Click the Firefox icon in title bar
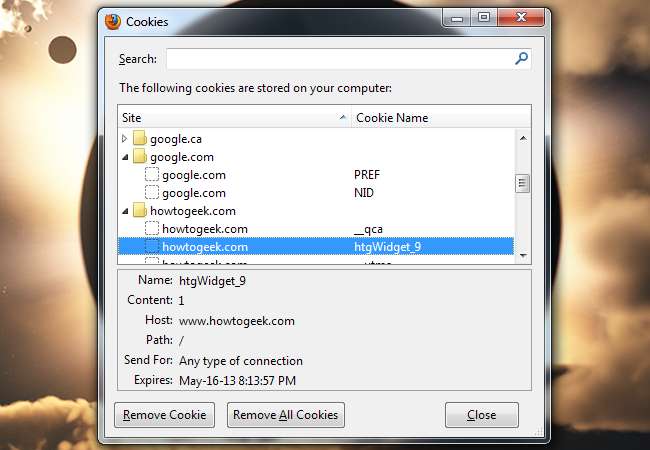This screenshot has width=650, height=450. coord(113,22)
